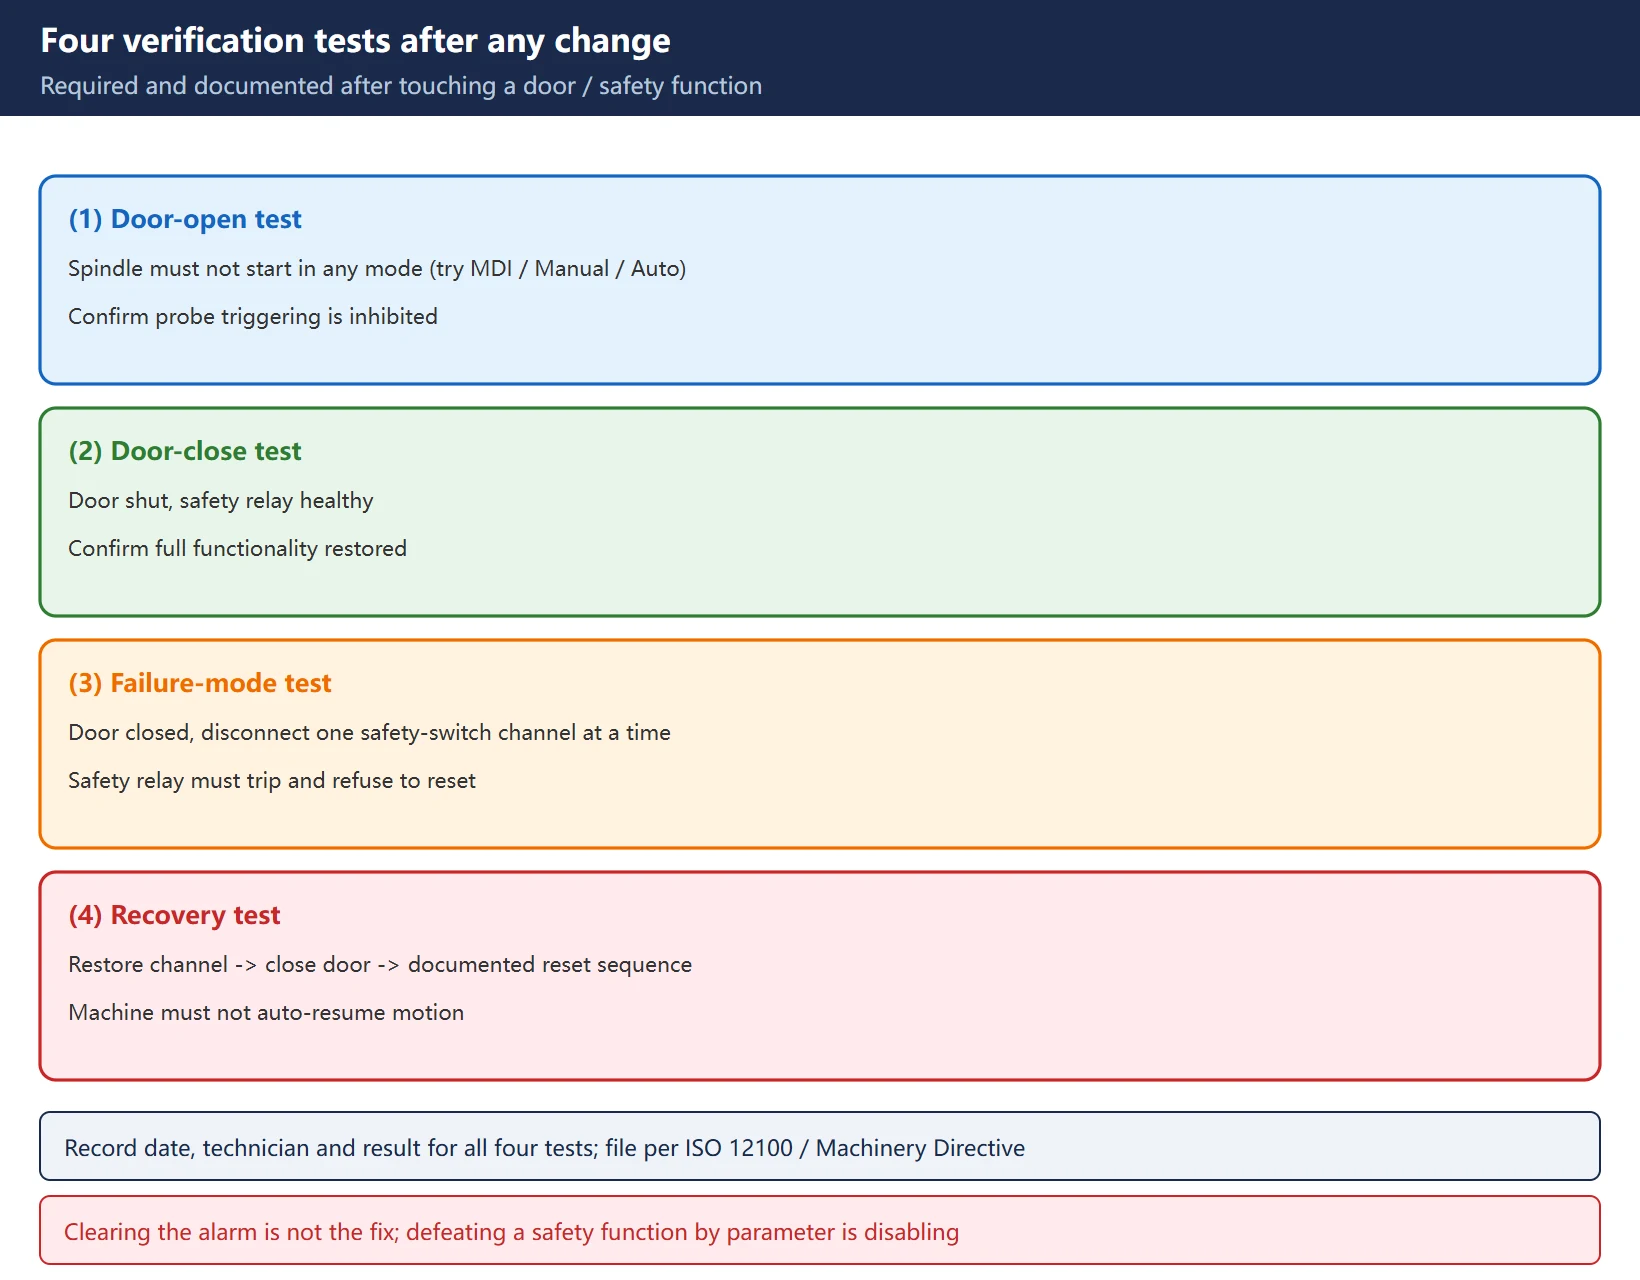The height and width of the screenshot is (1280, 1640).
Task: Click 'Machine must not auto-resume motion' text
Action: coord(266,1012)
